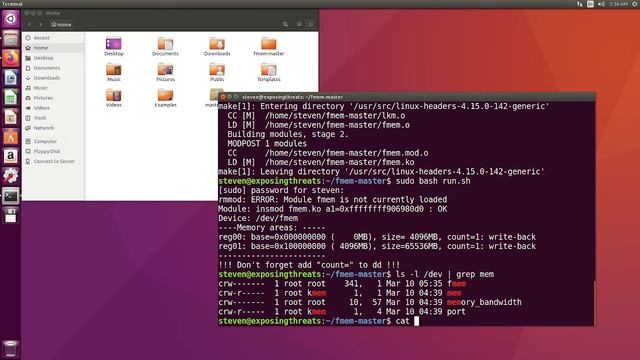Open the Downloads folder icon in Files

coord(217,47)
